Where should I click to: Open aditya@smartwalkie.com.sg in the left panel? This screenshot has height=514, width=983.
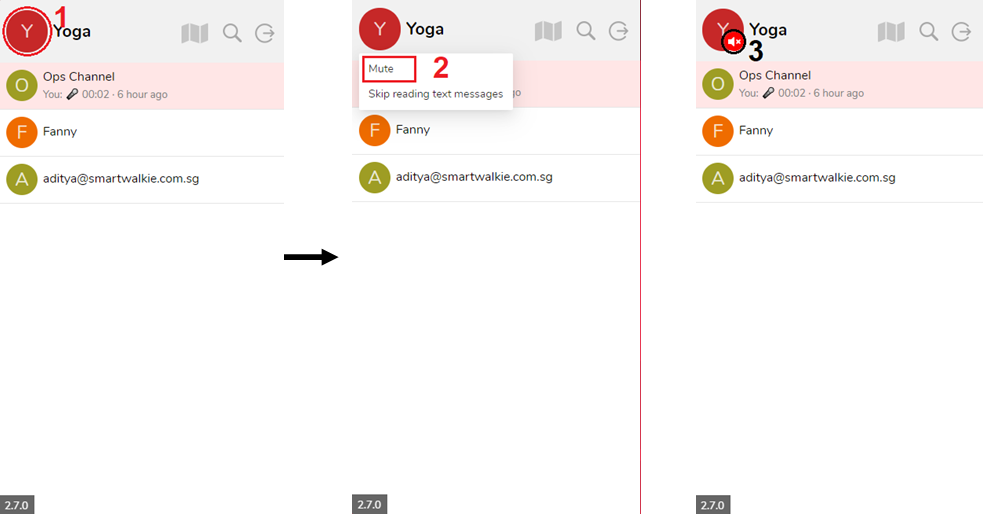(x=142, y=180)
